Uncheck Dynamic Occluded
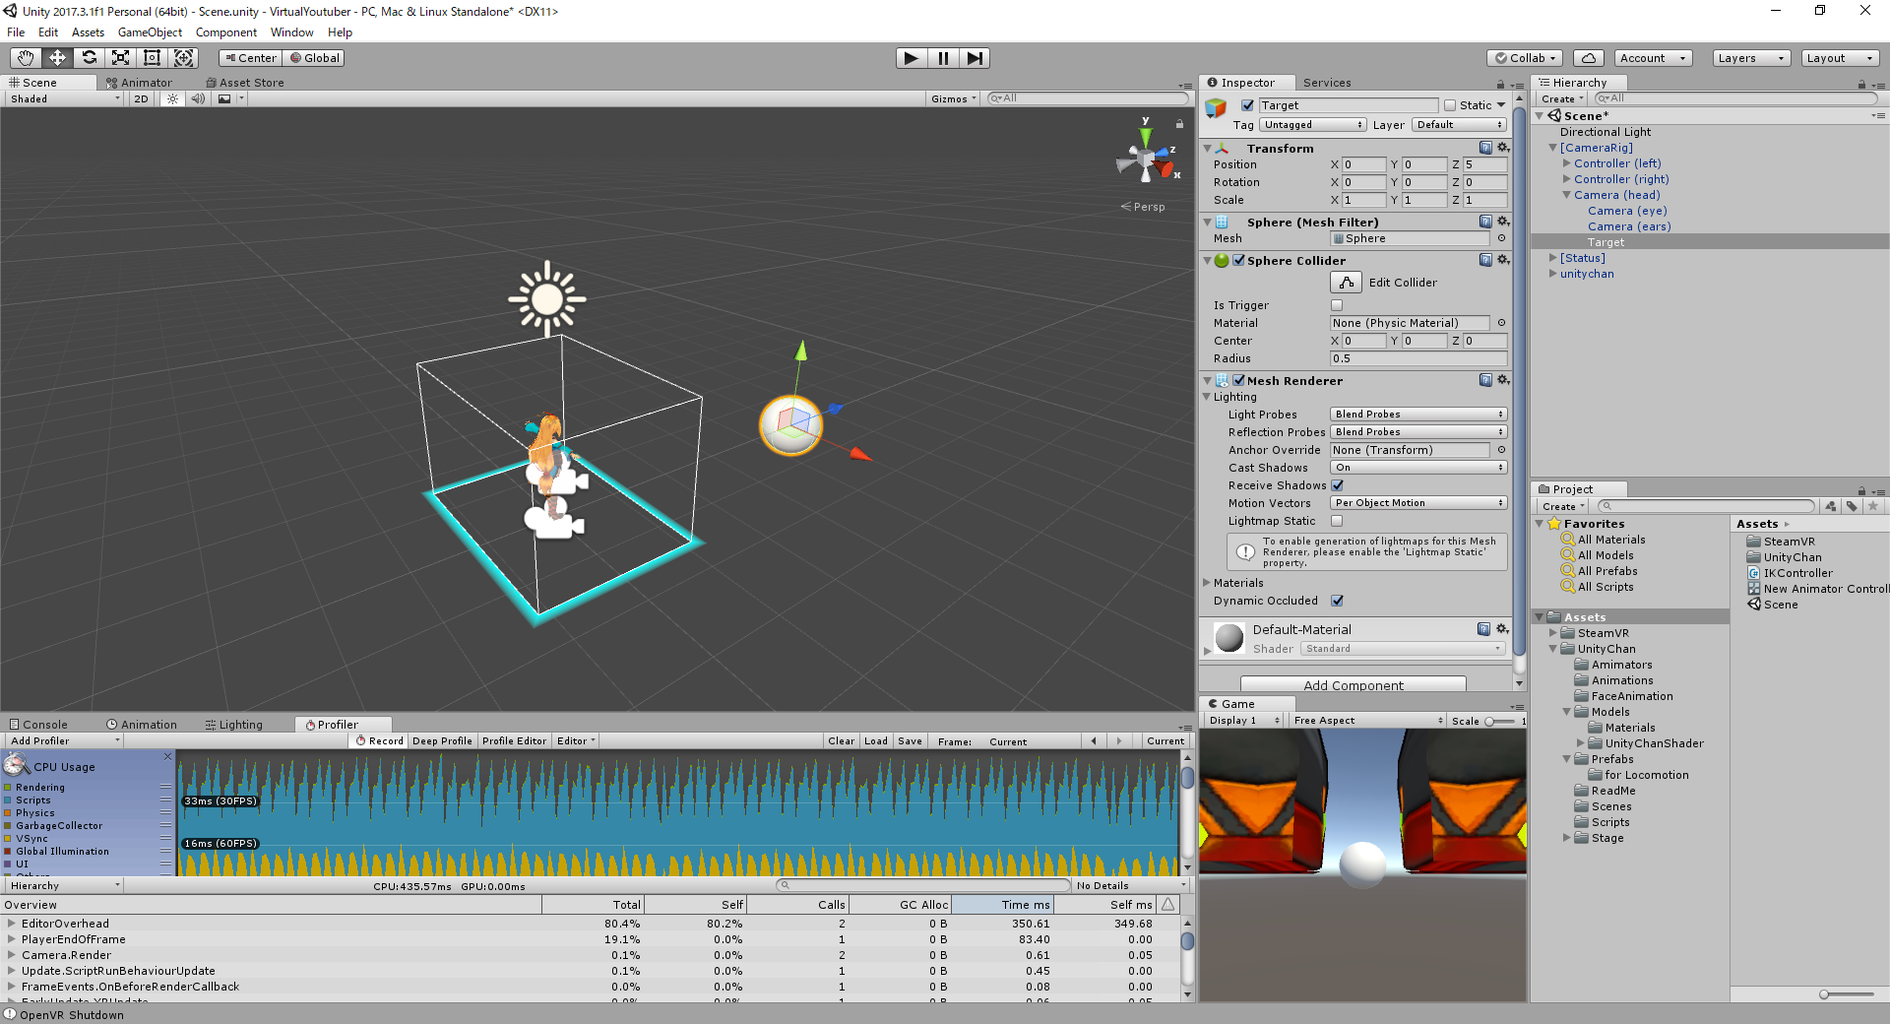This screenshot has height=1024, width=1890. (1337, 601)
